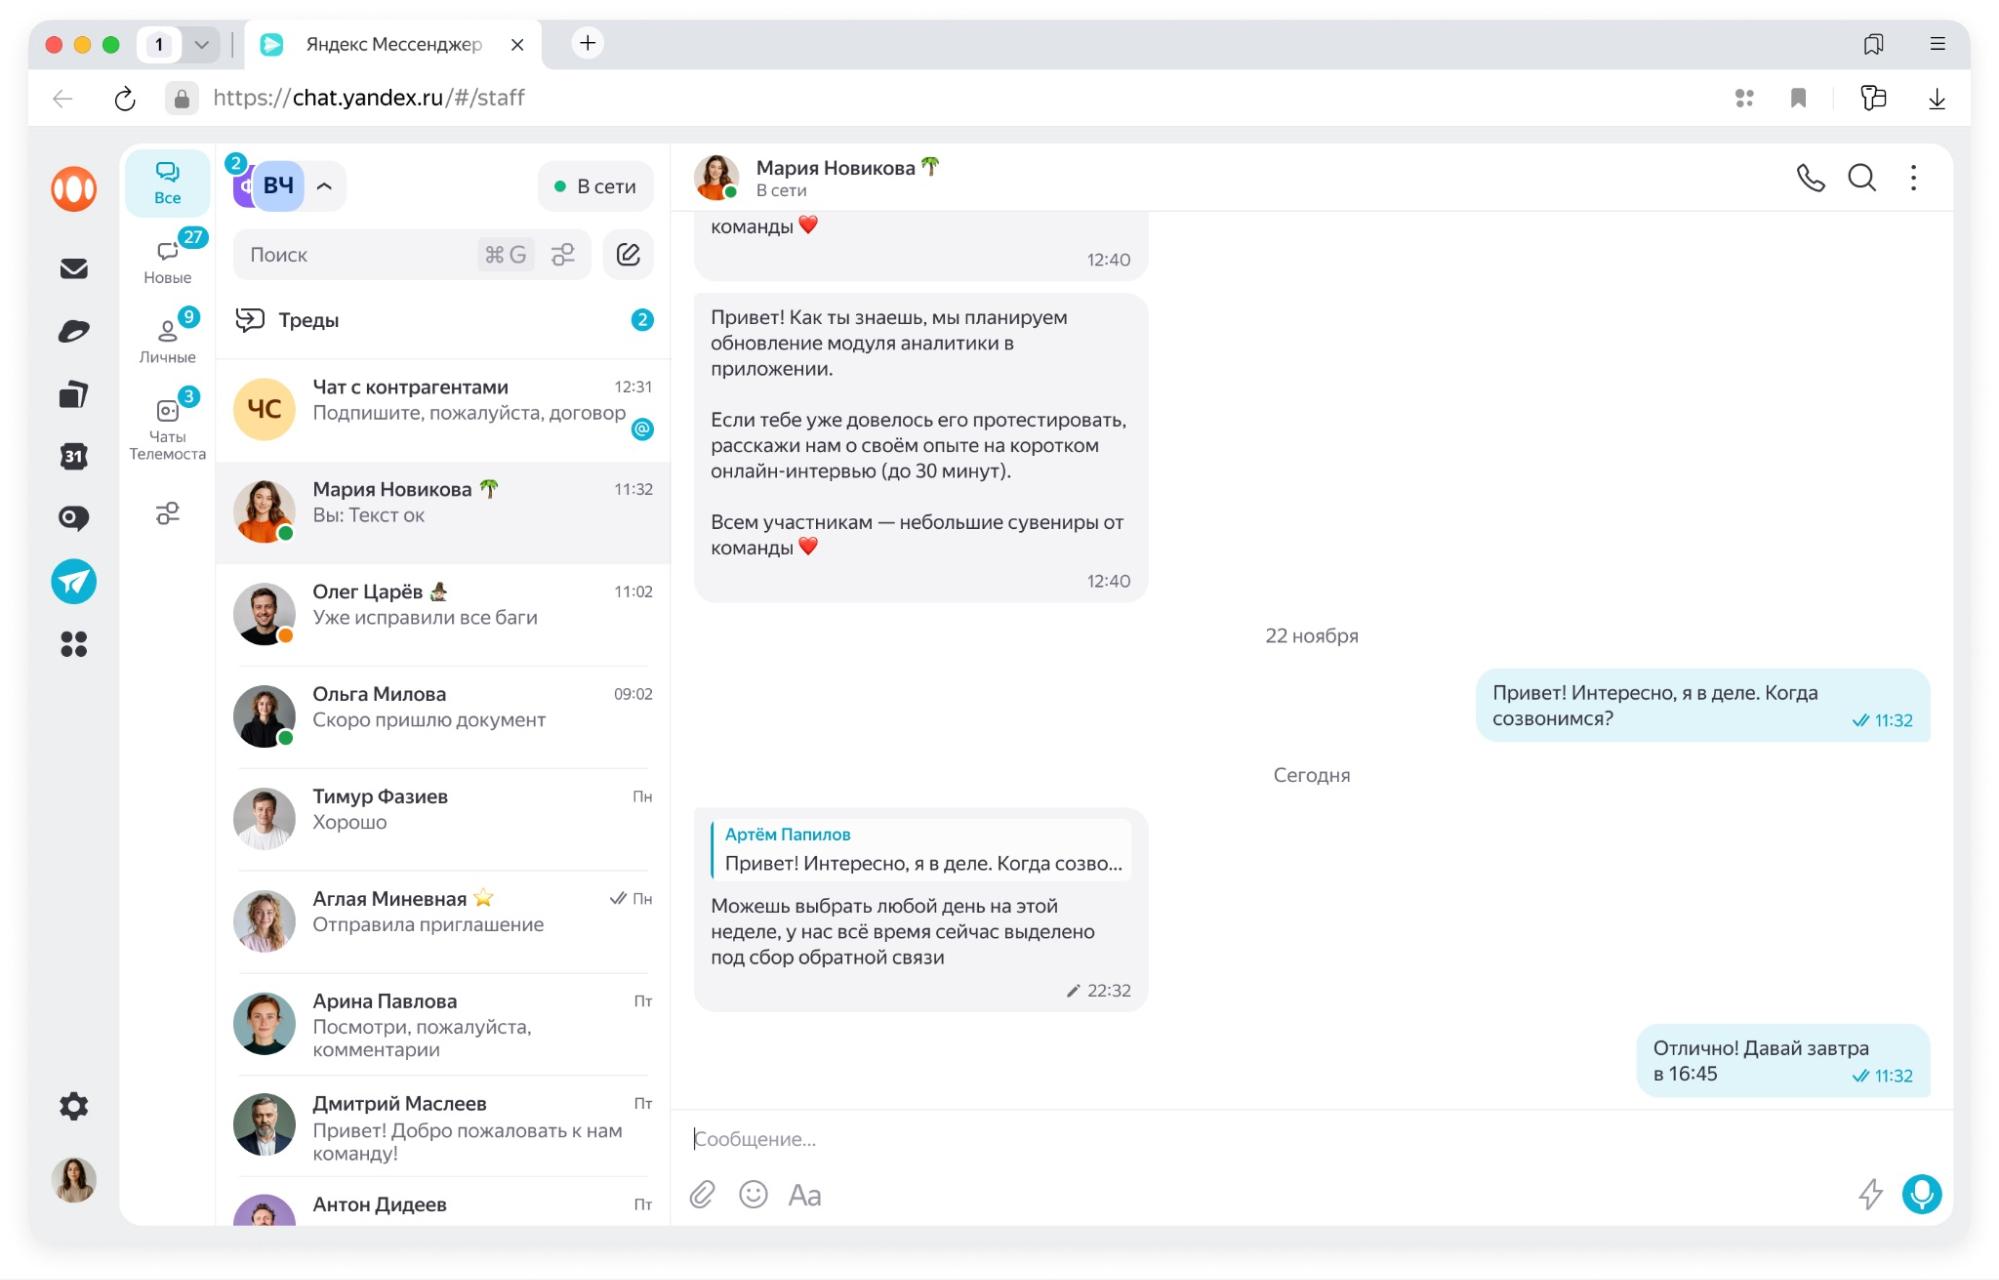Viewport: 1999px width, 1280px height.
Task: Toggle the search filter icon in the search field
Action: [x=563, y=254]
